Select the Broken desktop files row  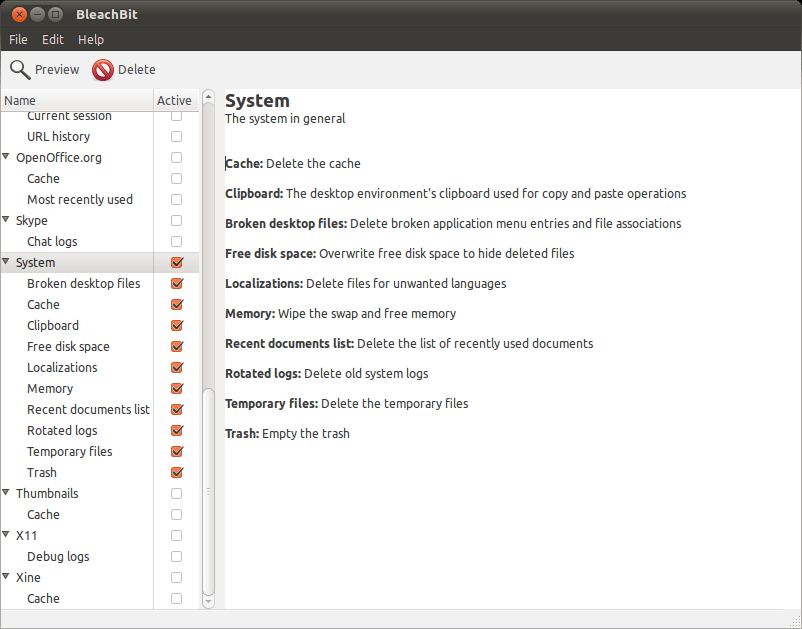pyautogui.click(x=100, y=283)
